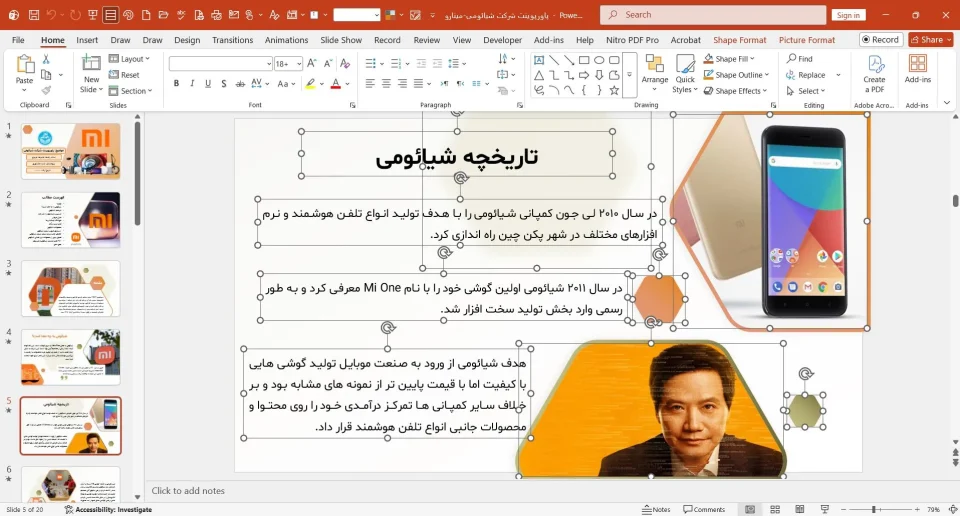Decrease font size
960x516 pixels.
point(328,63)
